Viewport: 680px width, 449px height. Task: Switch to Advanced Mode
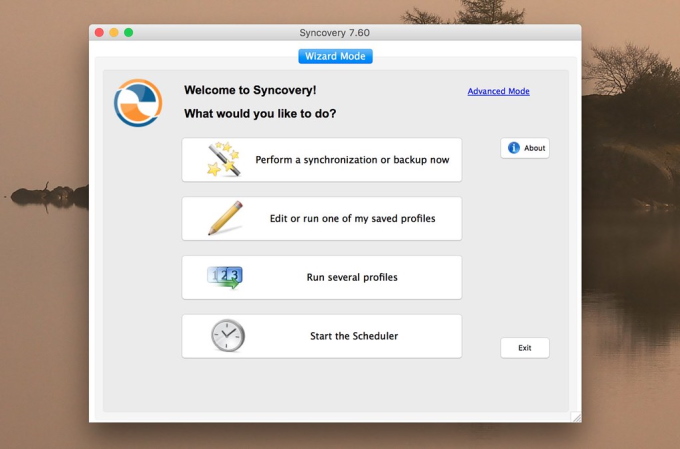pyautogui.click(x=498, y=91)
